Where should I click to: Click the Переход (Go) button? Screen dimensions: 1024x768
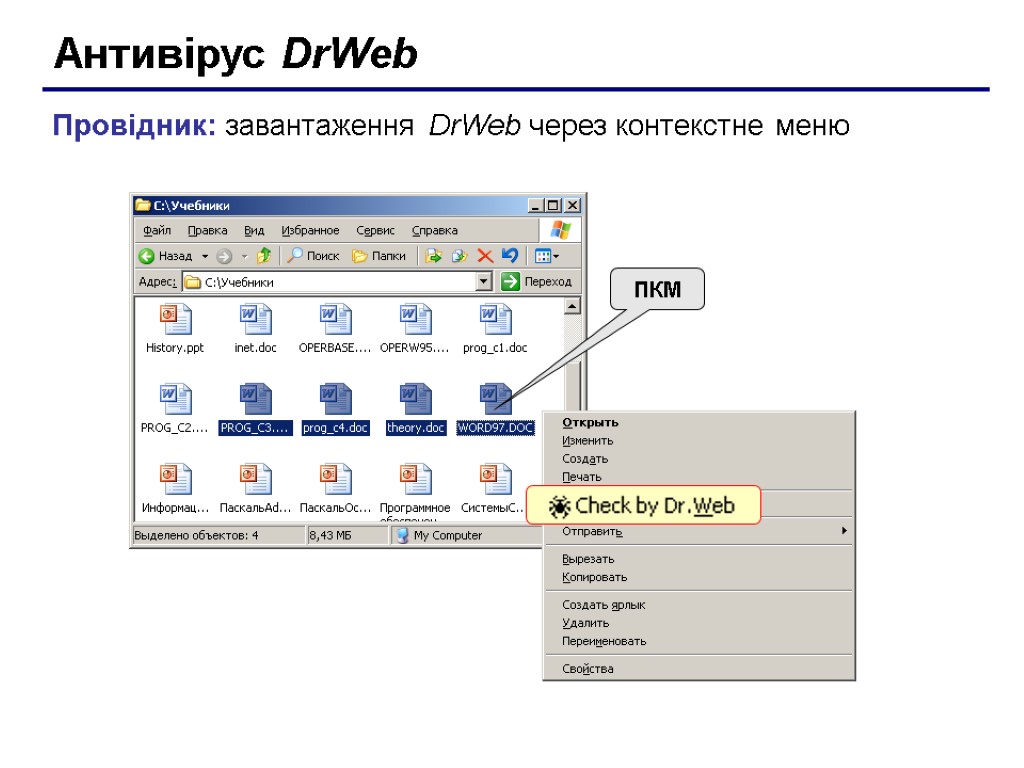tap(536, 281)
